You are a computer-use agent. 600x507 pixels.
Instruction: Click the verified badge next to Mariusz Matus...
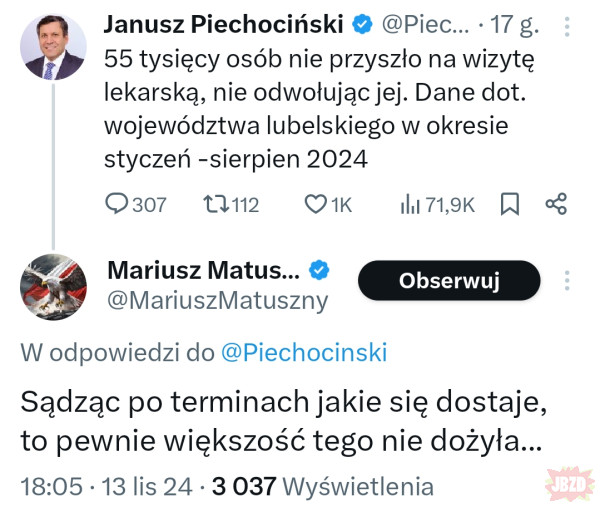pyautogui.click(x=319, y=269)
